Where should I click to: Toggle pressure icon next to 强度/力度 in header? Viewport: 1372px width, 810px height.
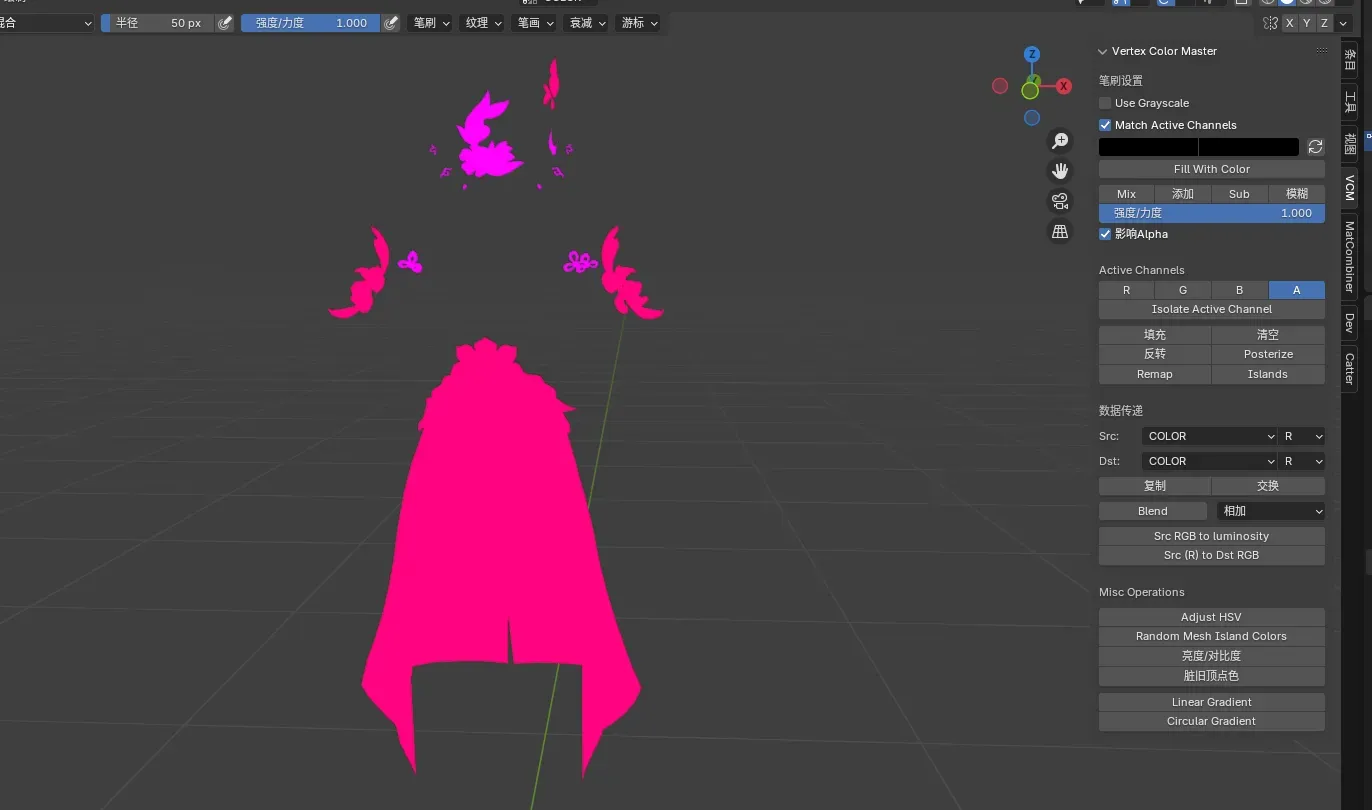click(392, 23)
